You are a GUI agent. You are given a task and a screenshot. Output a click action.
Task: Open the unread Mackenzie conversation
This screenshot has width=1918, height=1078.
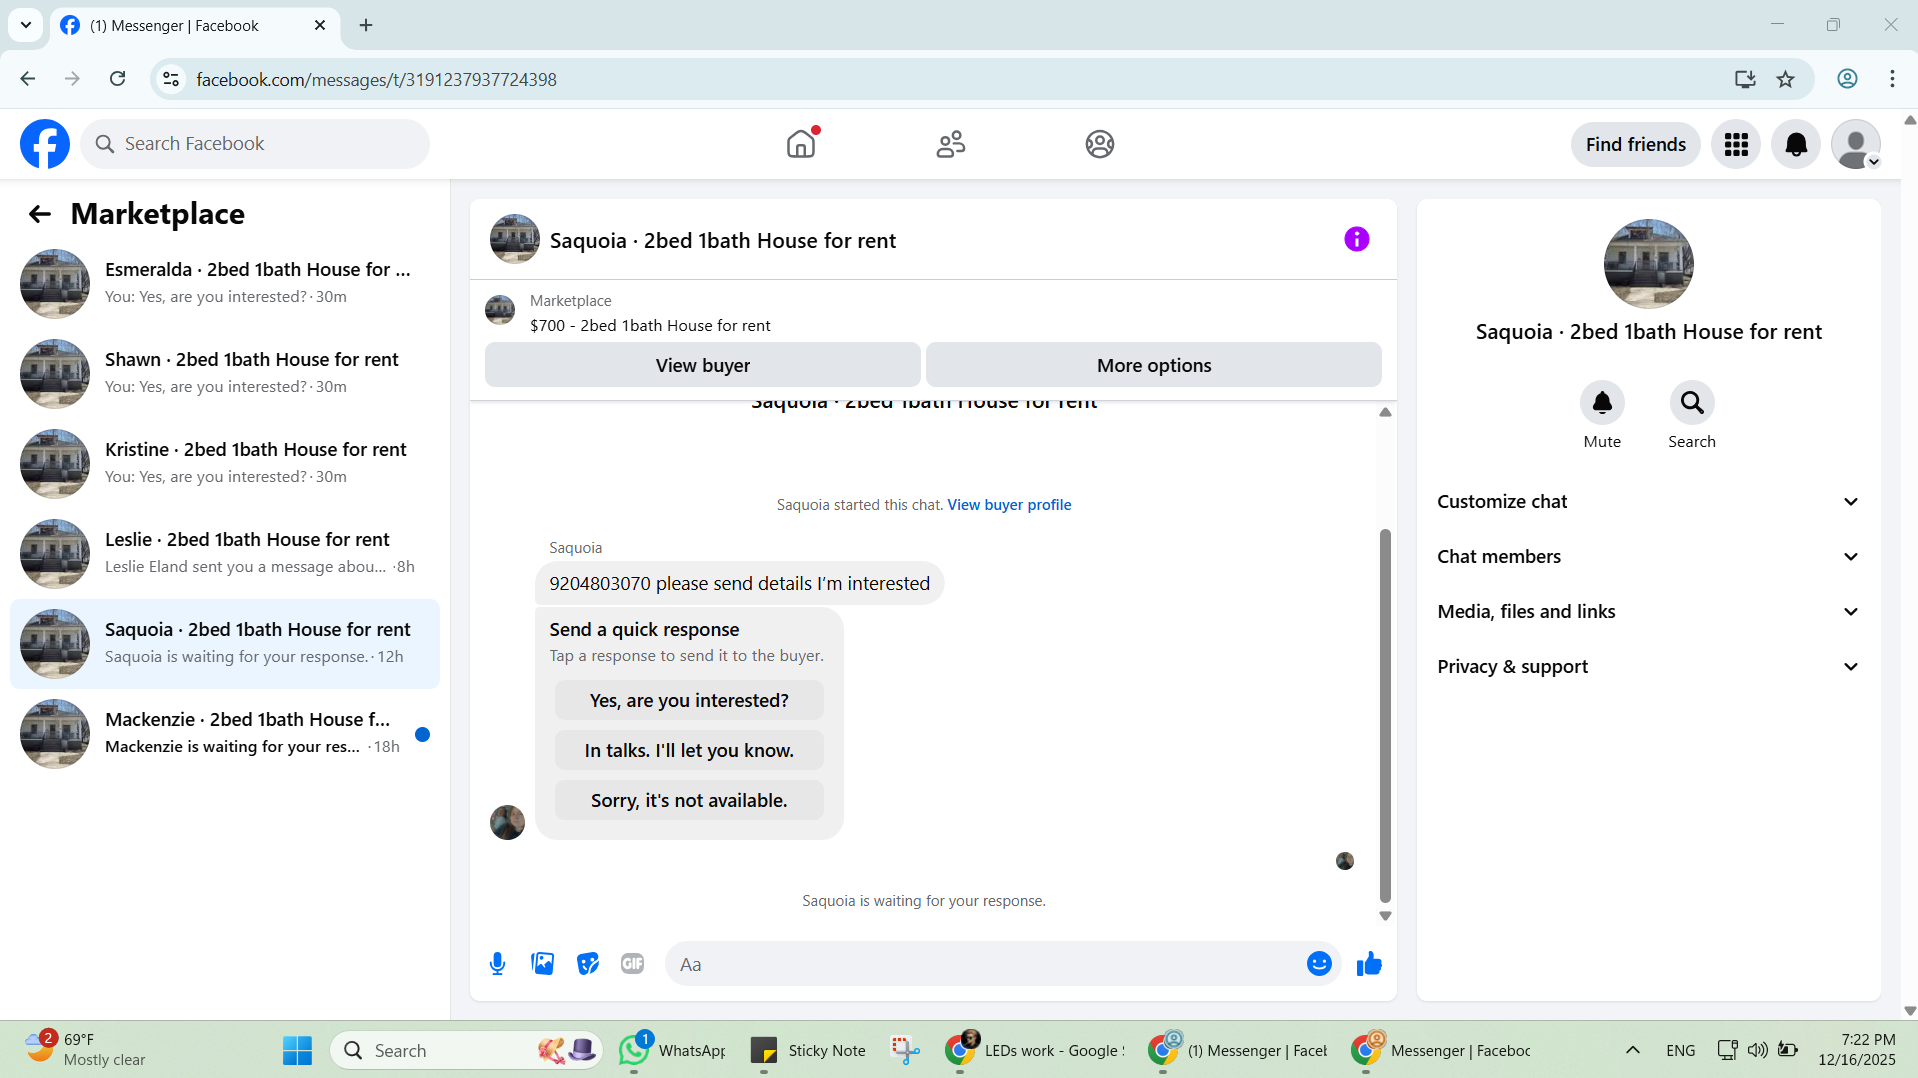click(x=225, y=733)
